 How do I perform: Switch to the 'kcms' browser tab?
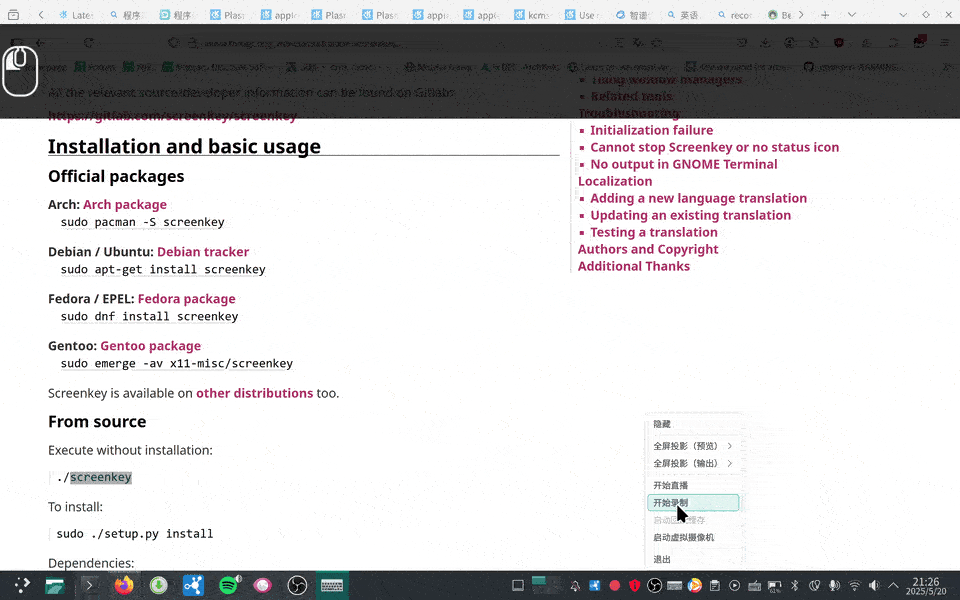point(533,15)
